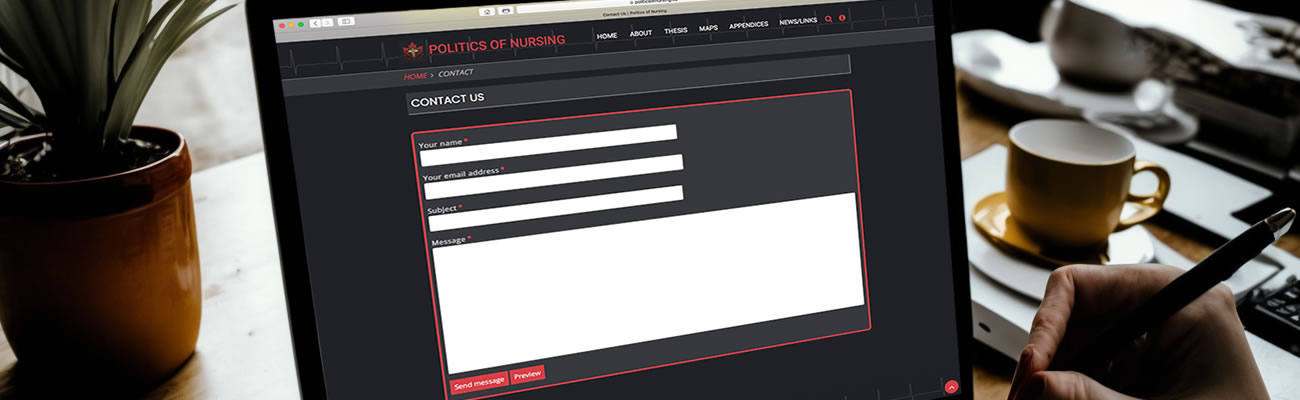Viewport: 1300px width, 400px height.
Task: Click the Politics of Nursing logo emblem
Action: point(412,49)
